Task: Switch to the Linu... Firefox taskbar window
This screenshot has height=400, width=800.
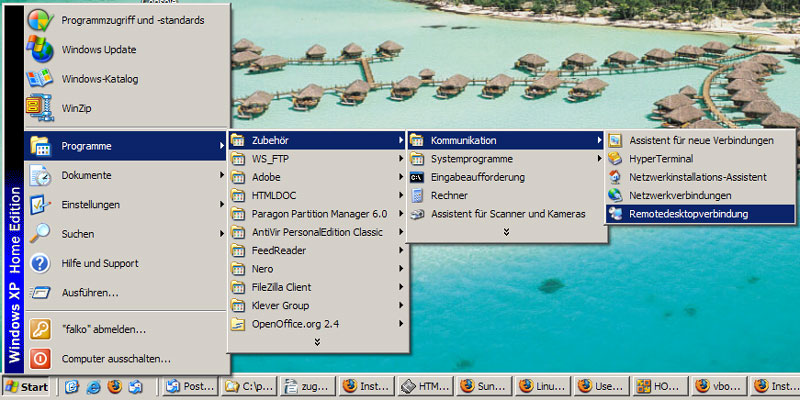Action: coord(543,387)
